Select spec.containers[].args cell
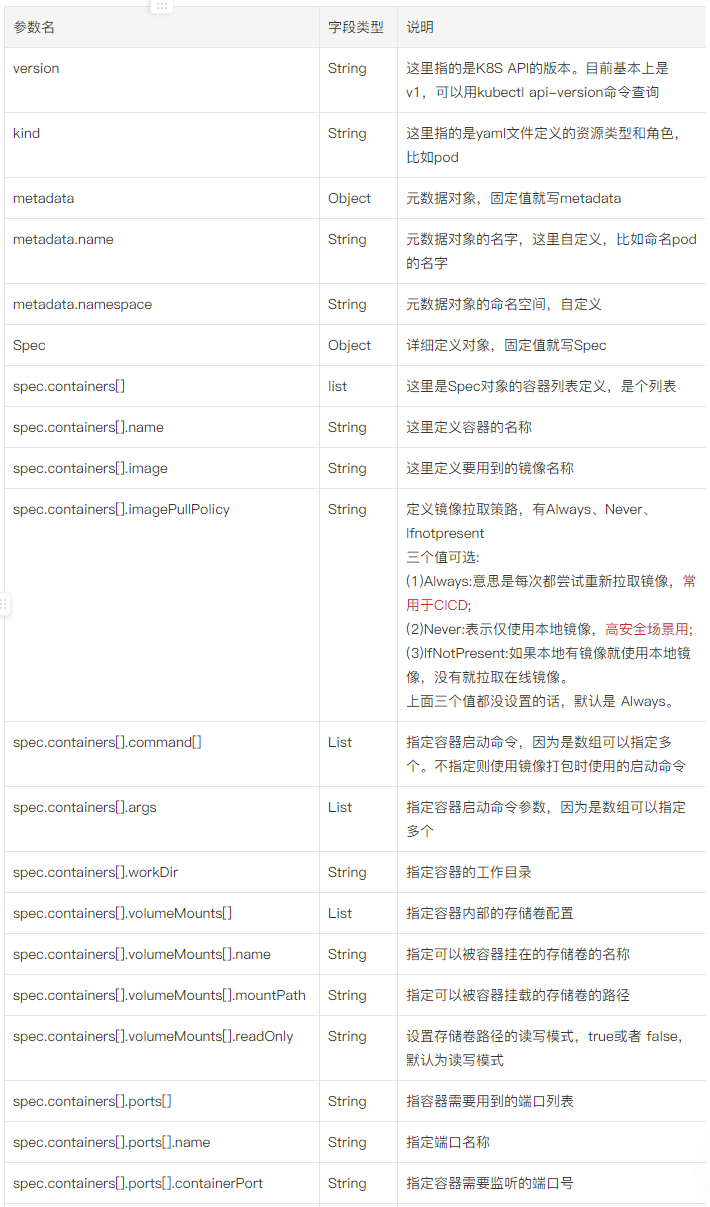Image resolution: width=710 pixels, height=1207 pixels. point(162,819)
